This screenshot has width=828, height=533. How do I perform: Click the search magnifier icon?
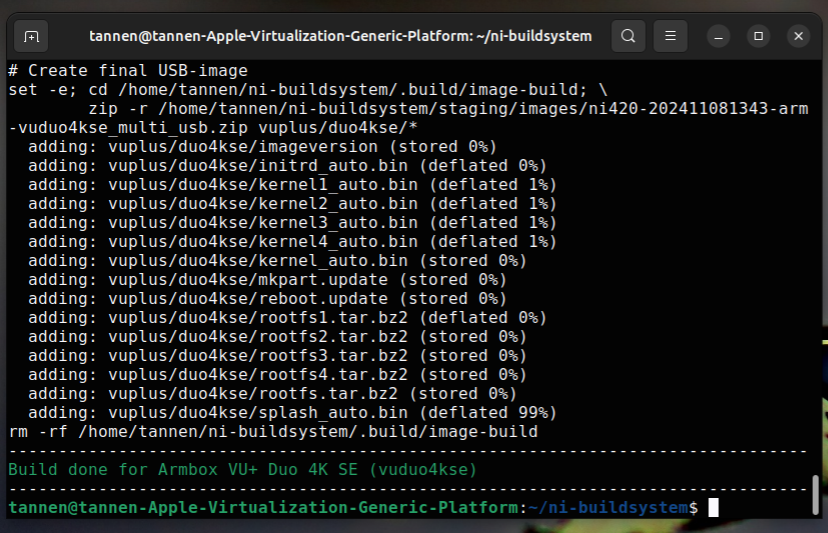(627, 36)
